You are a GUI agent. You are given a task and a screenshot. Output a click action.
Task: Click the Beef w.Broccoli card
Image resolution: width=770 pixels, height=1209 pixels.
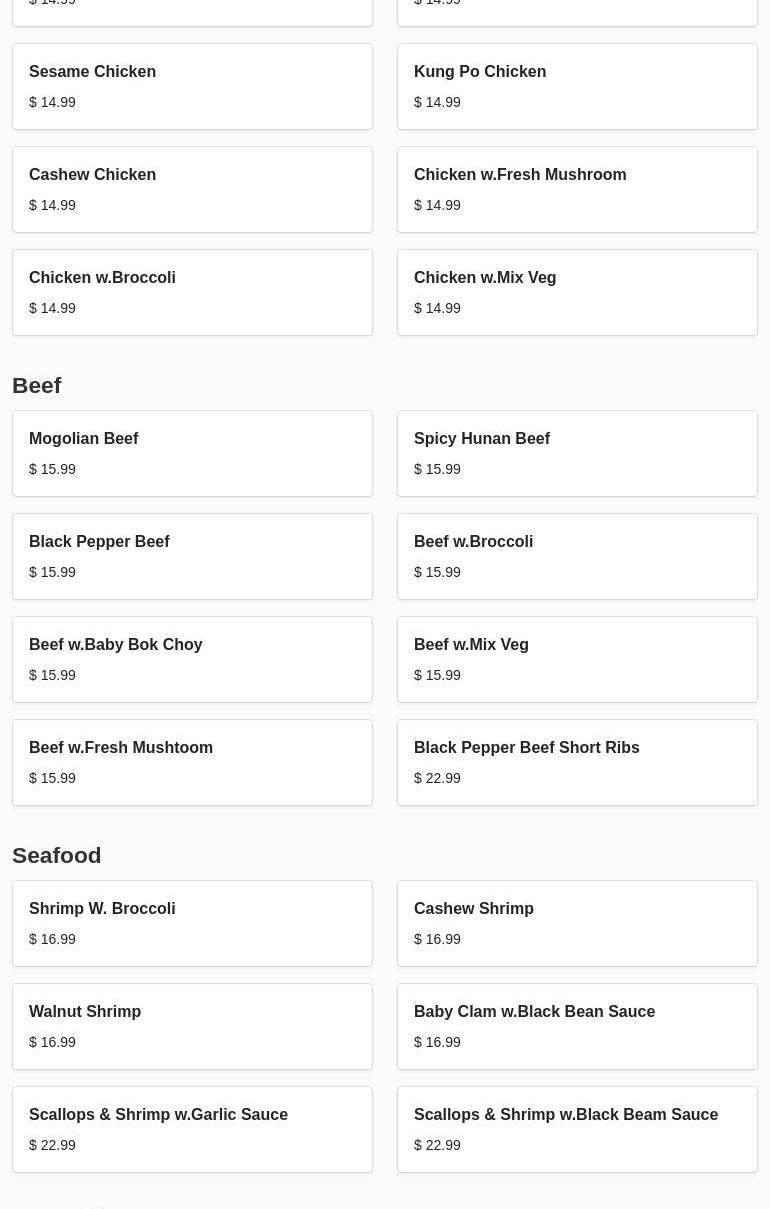(577, 556)
